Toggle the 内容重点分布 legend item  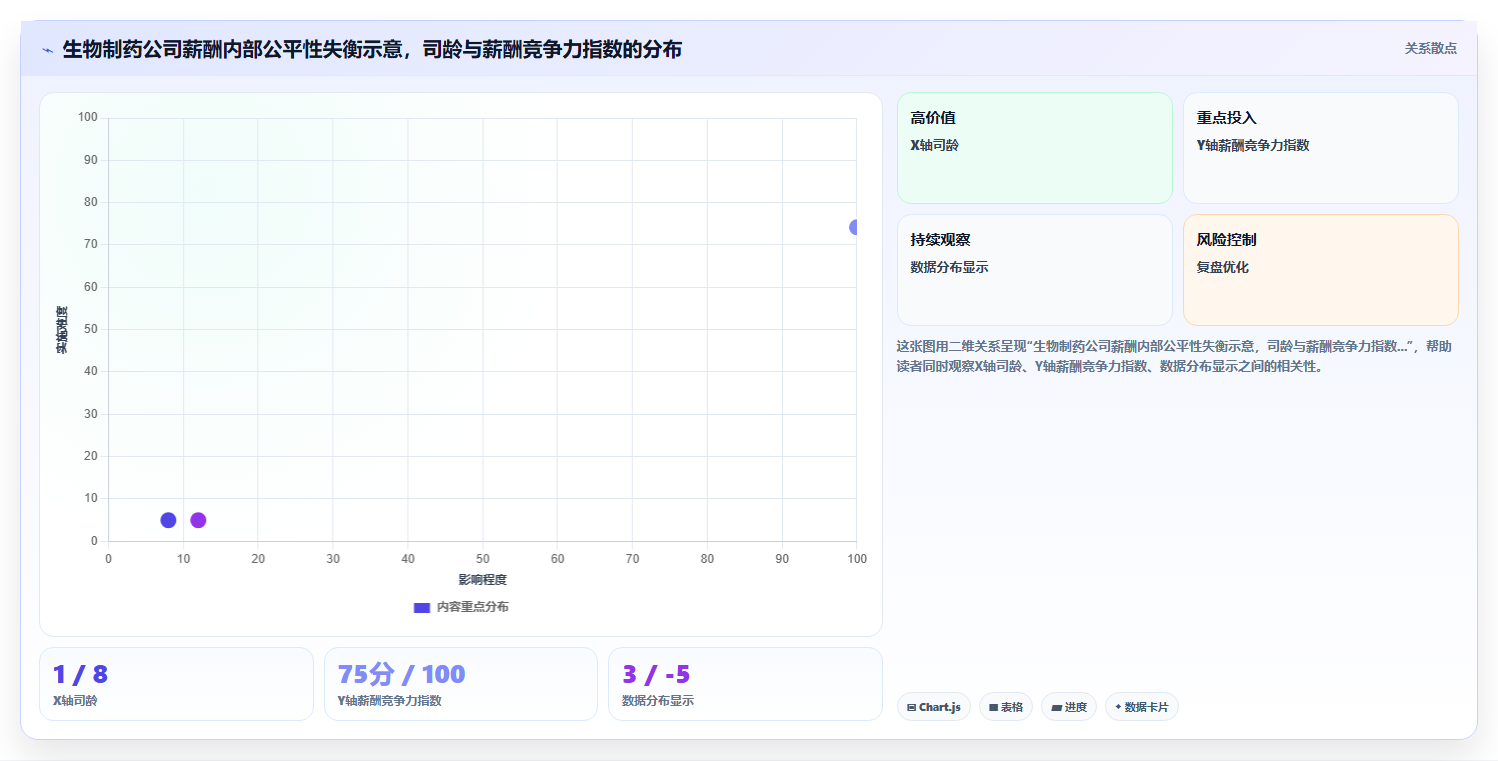[x=461, y=607]
